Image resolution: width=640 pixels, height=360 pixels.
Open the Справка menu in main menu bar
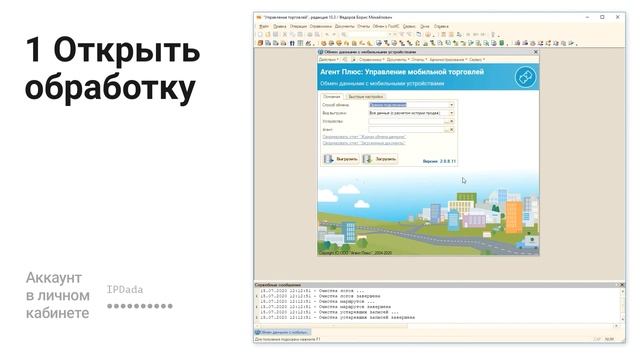tap(441, 26)
